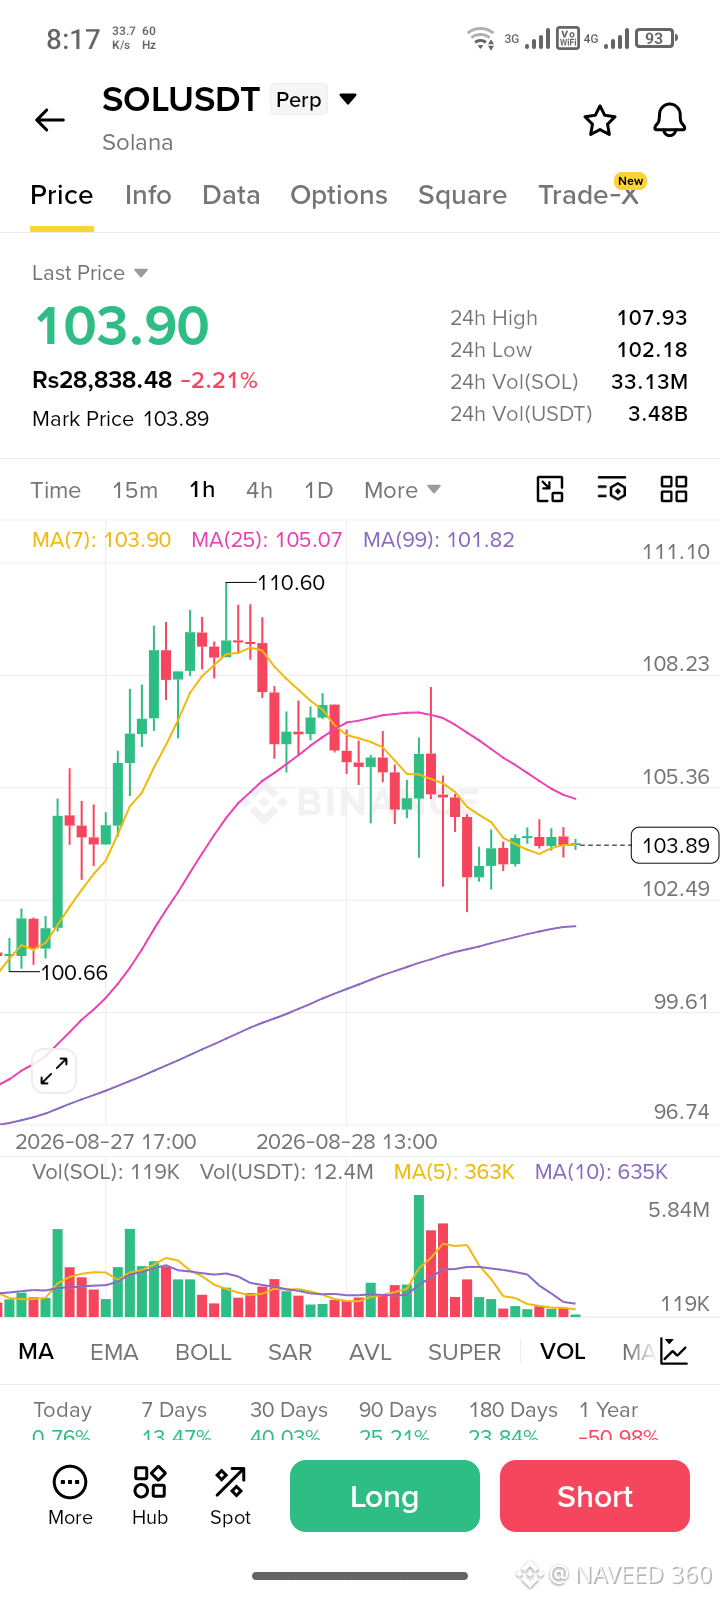Image resolution: width=720 pixels, height=1600 pixels.
Task: Tap the battery indicator in status bar
Action: pyautogui.click(x=656, y=38)
